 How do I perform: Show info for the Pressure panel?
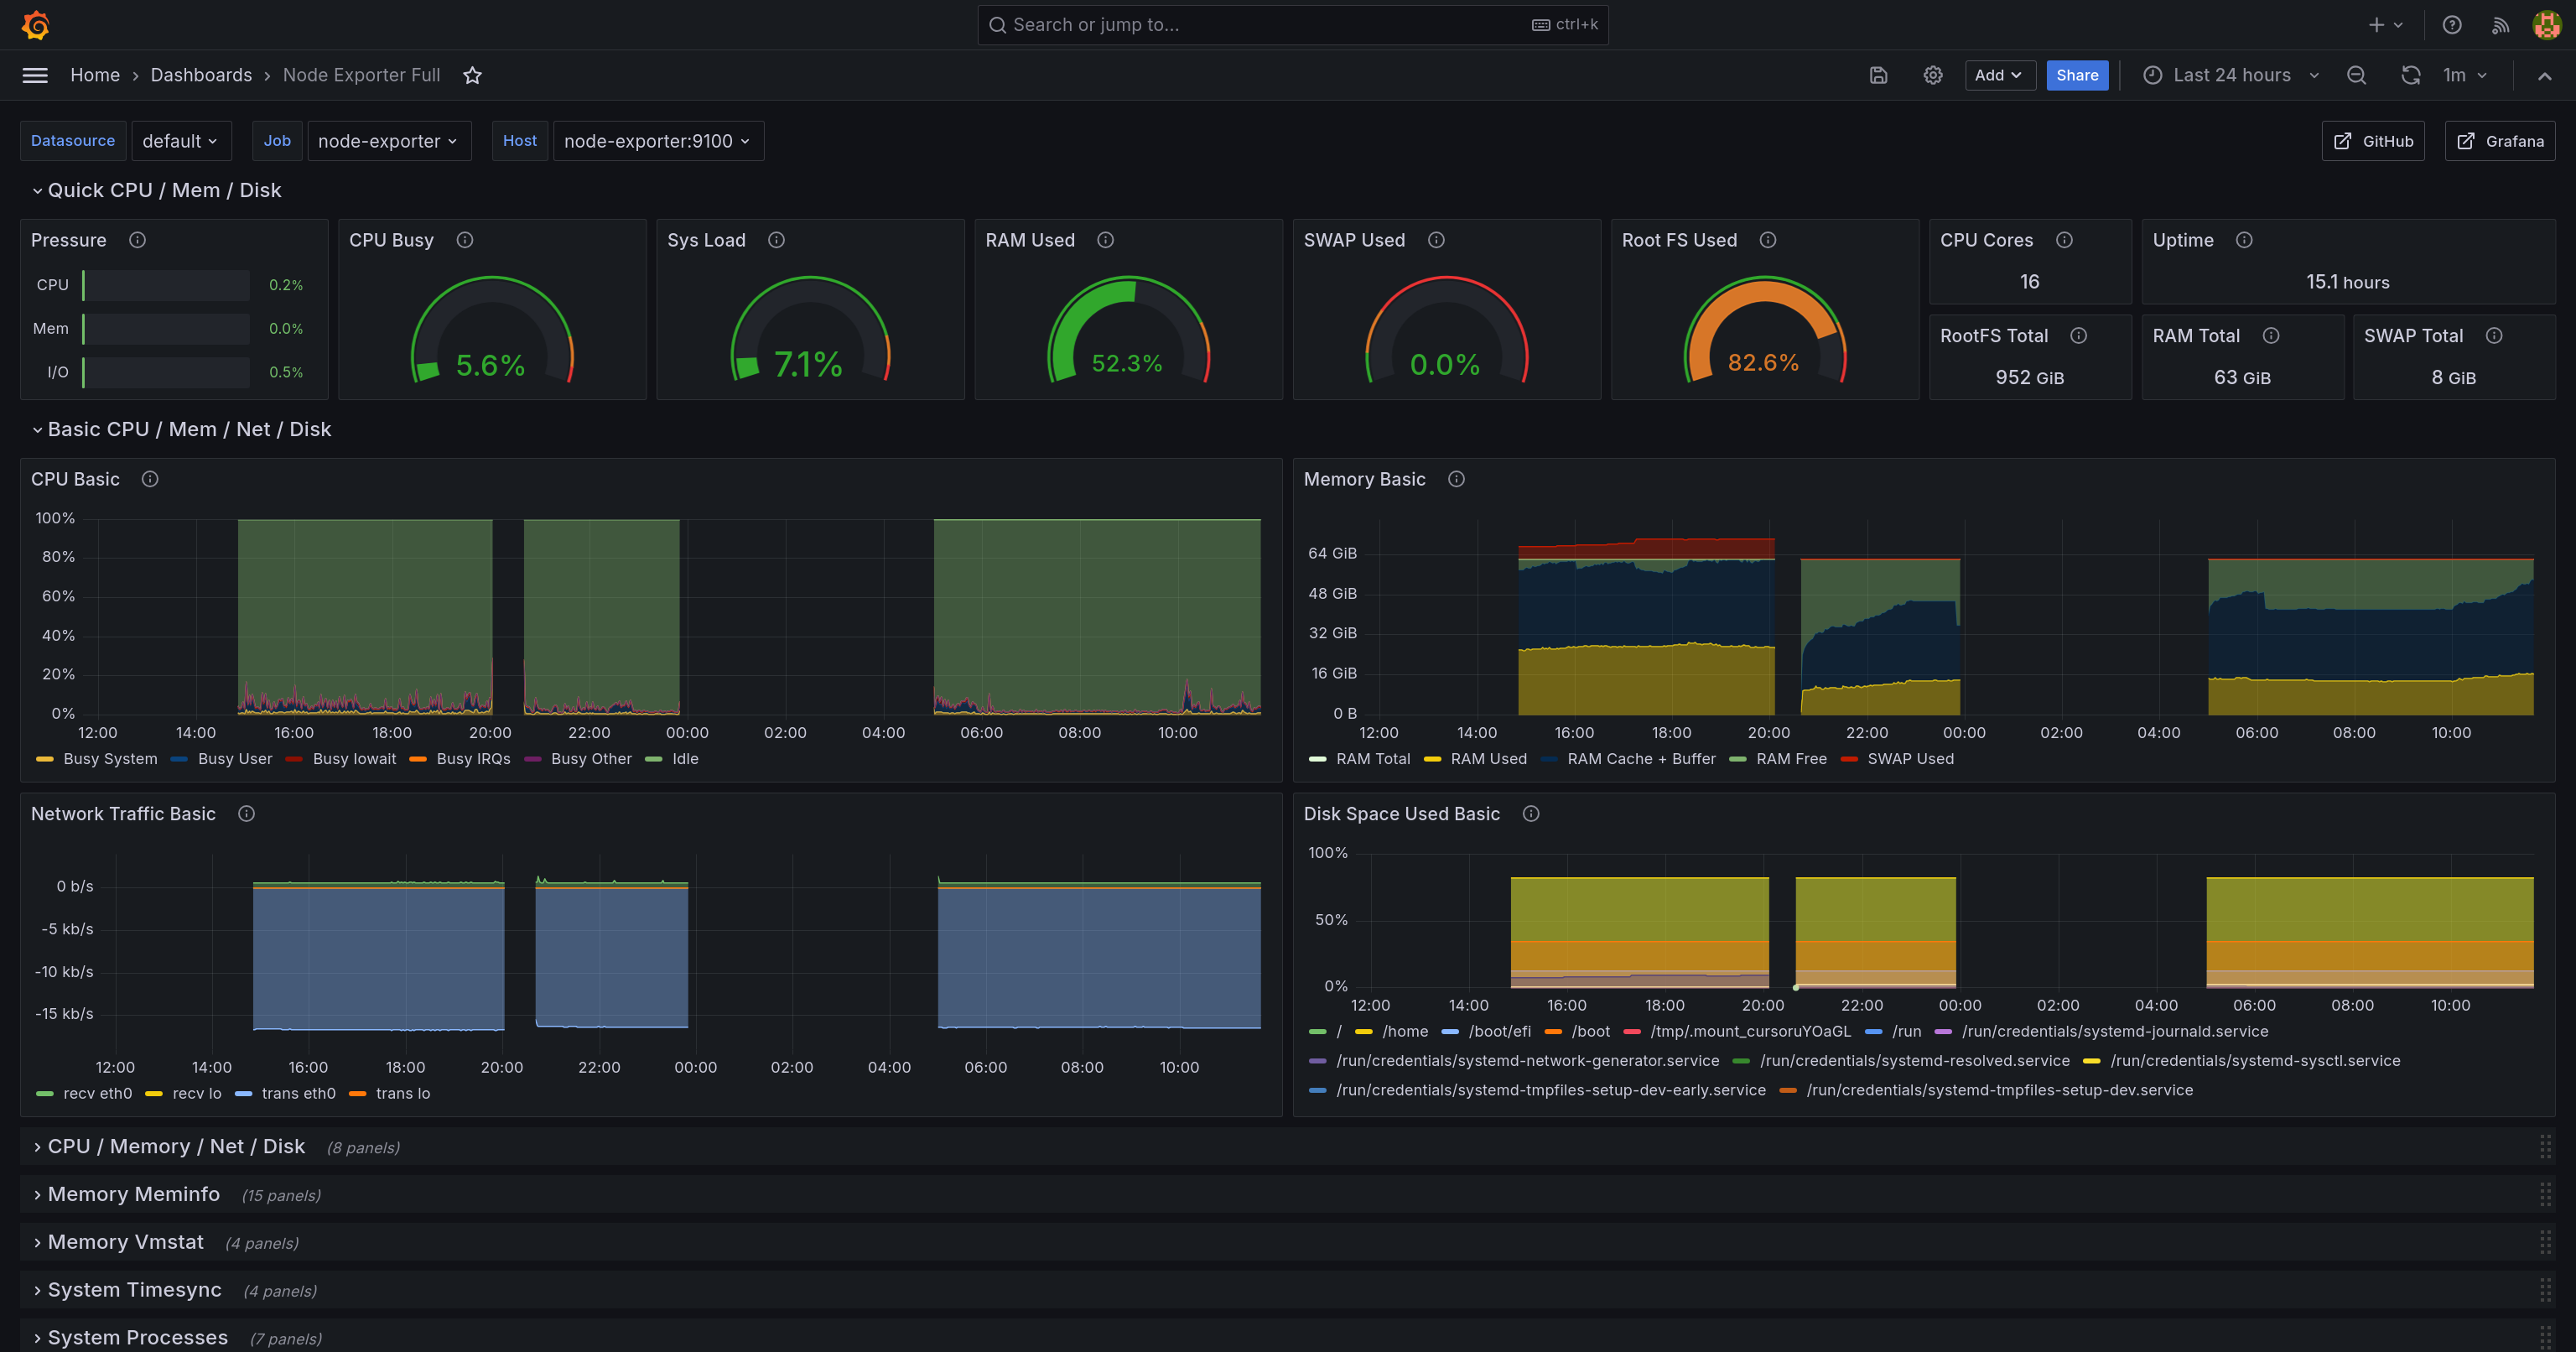pyautogui.click(x=138, y=240)
